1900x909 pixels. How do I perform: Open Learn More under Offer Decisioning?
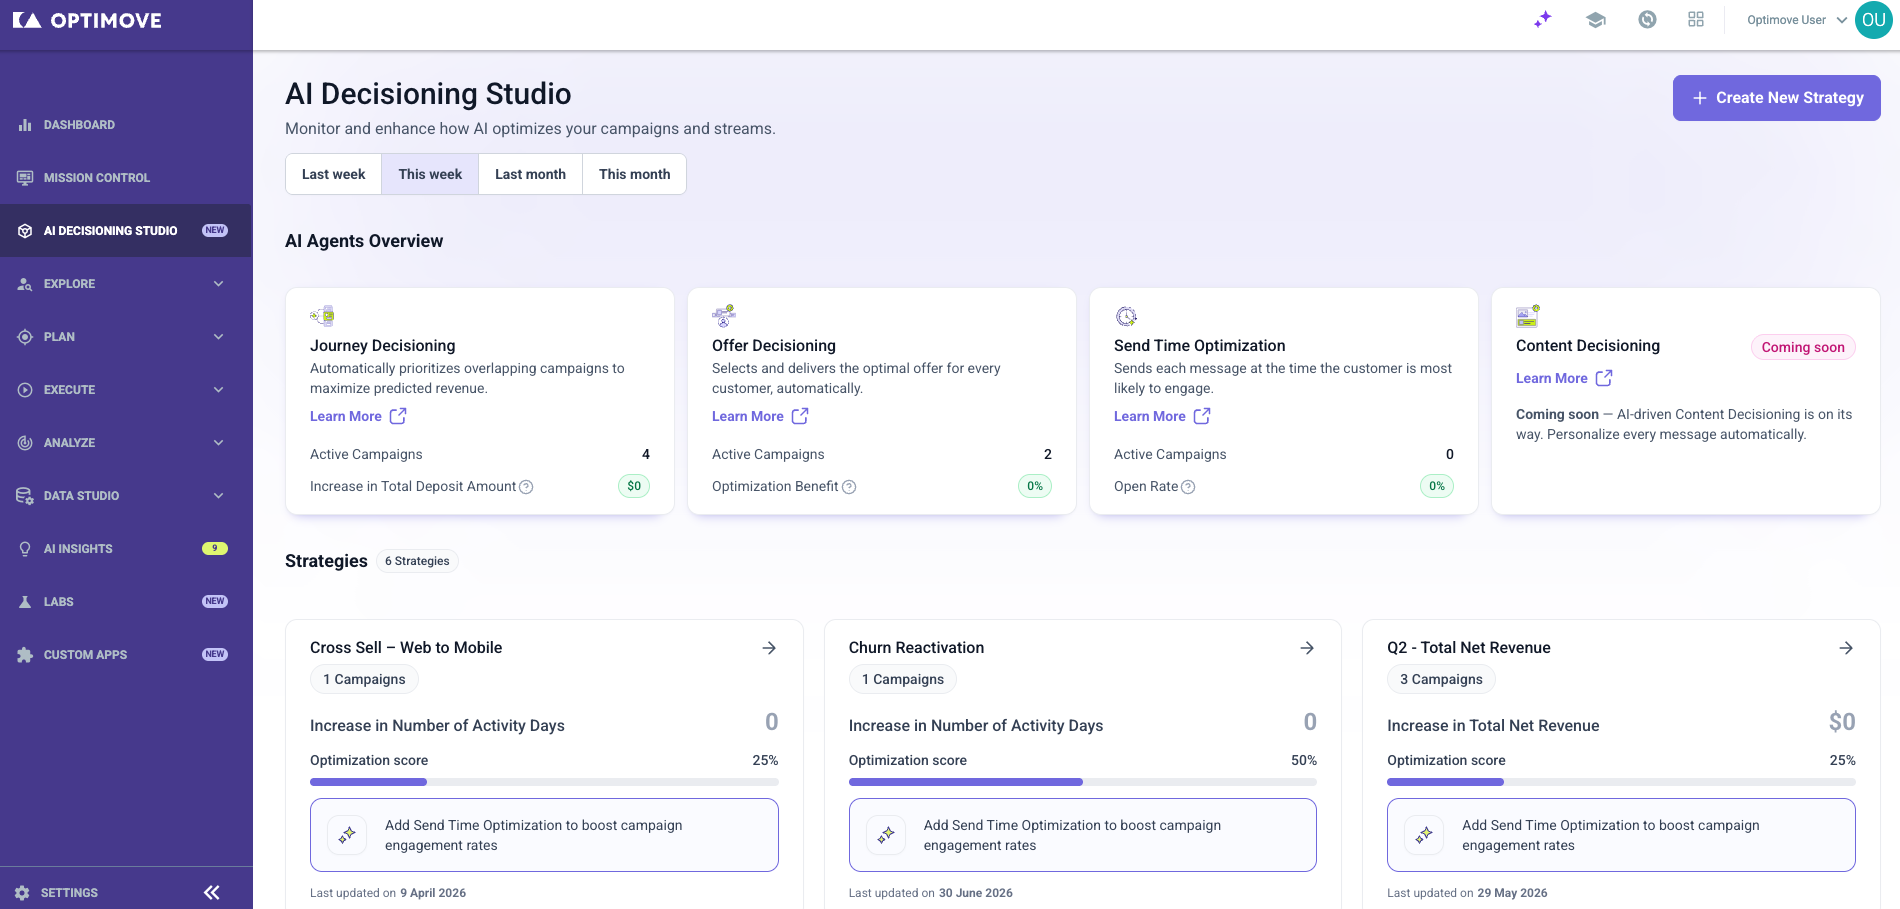pos(760,416)
